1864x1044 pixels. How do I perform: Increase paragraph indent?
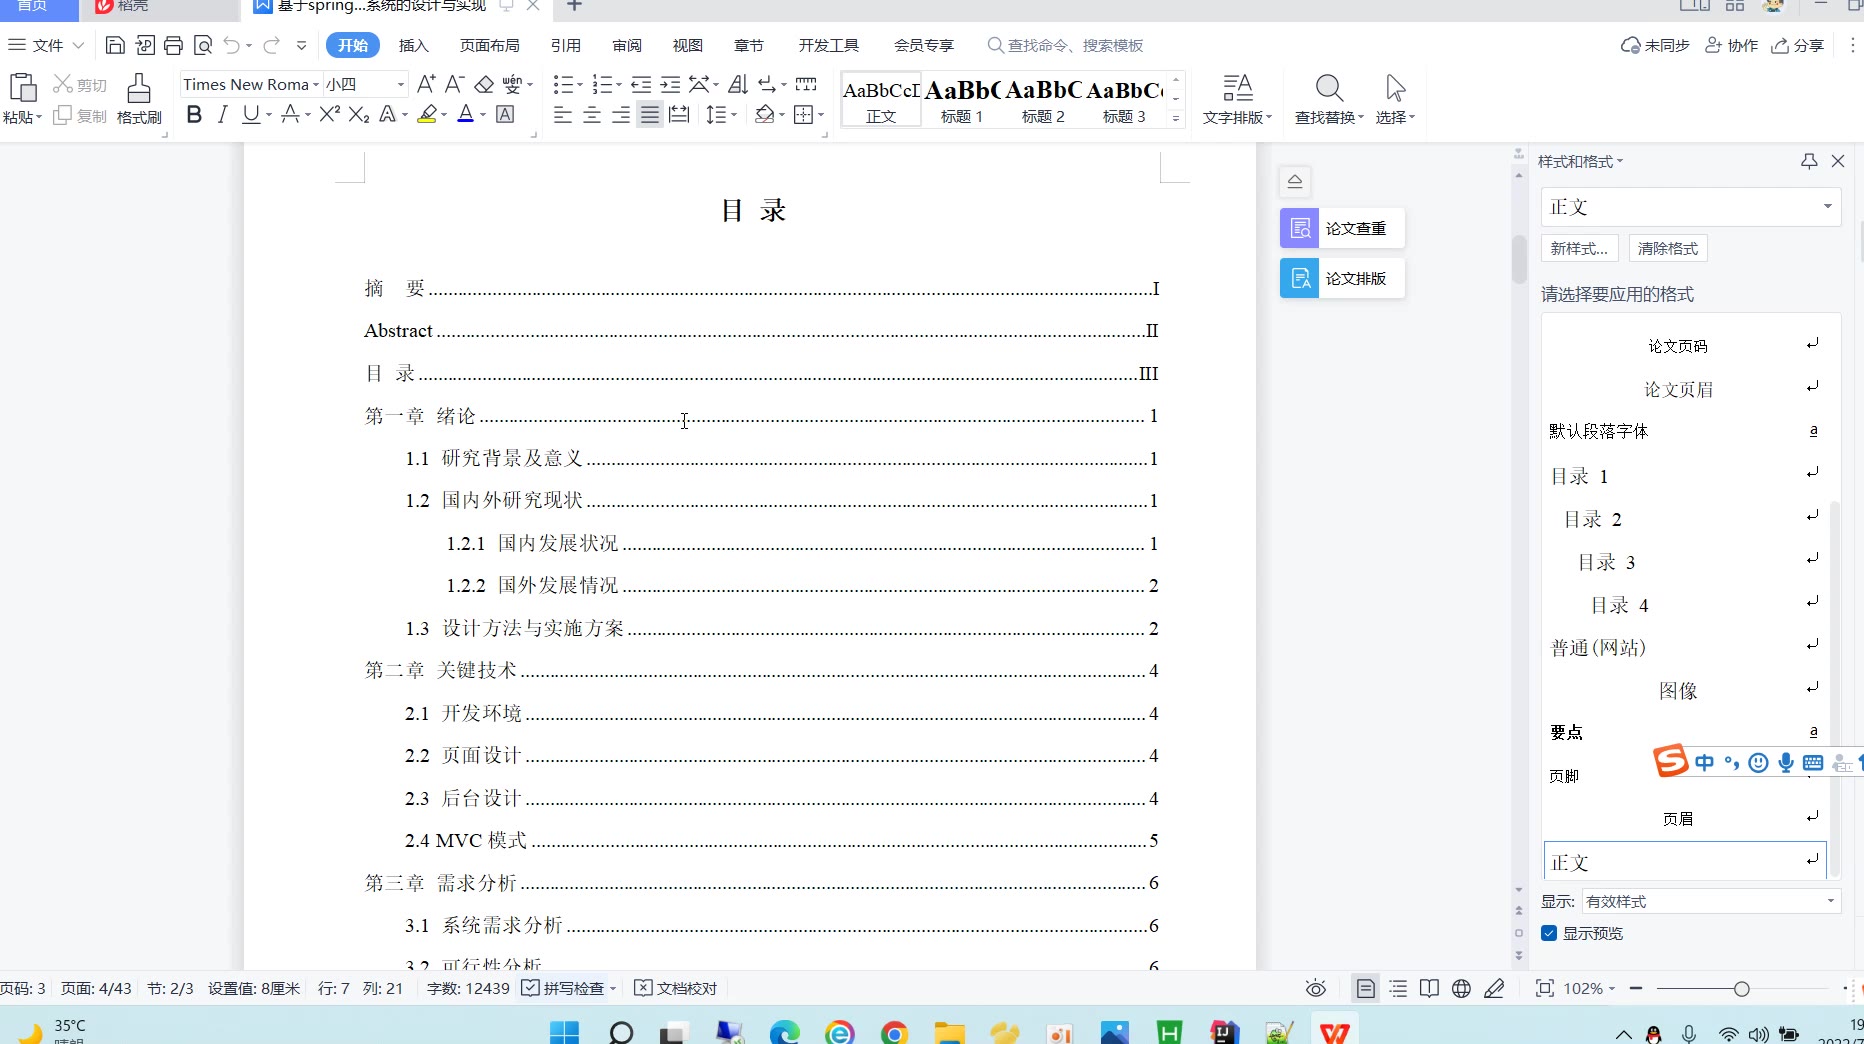tap(670, 84)
